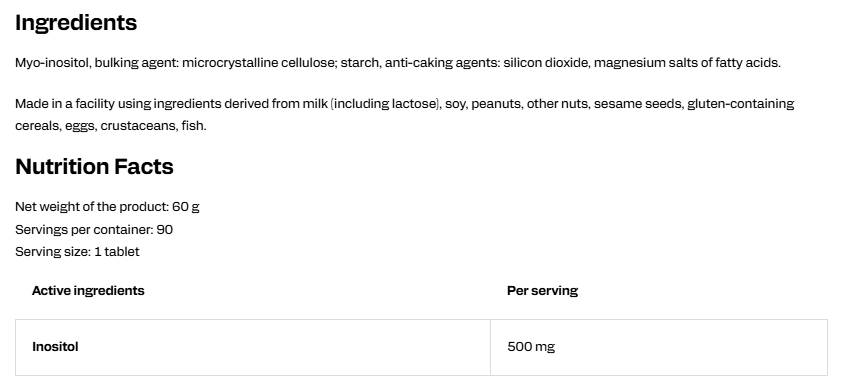This screenshot has width=843, height=390.
Task: Click the words silicon dioxide
Action: [x=546, y=63]
